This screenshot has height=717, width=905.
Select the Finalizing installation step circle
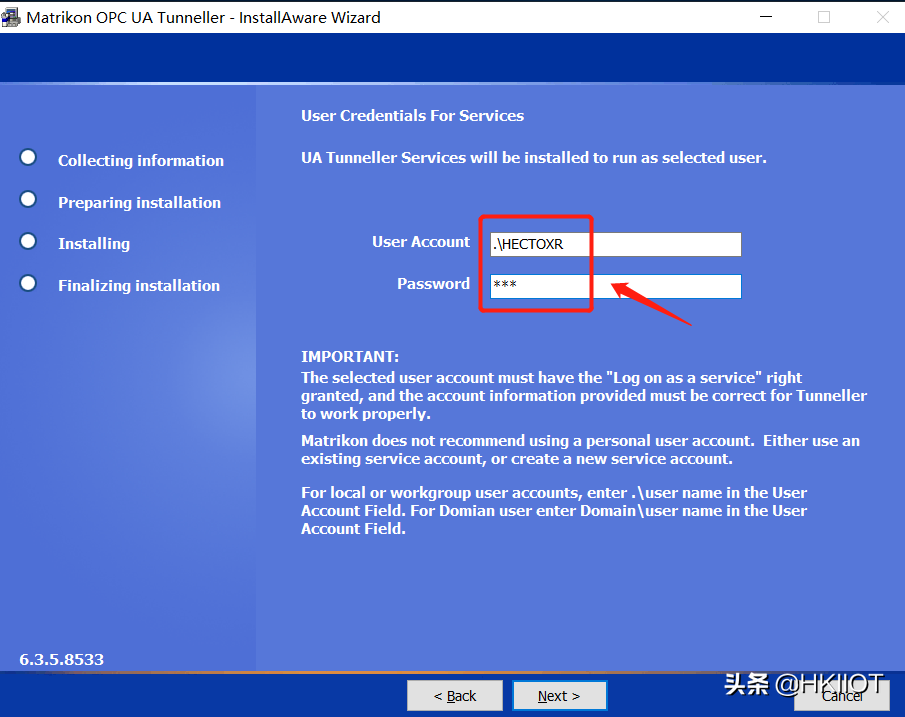[x=28, y=283]
